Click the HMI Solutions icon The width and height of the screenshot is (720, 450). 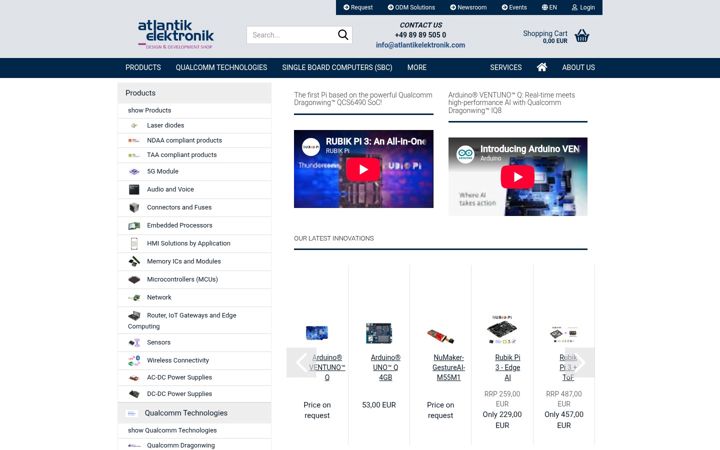(x=134, y=243)
